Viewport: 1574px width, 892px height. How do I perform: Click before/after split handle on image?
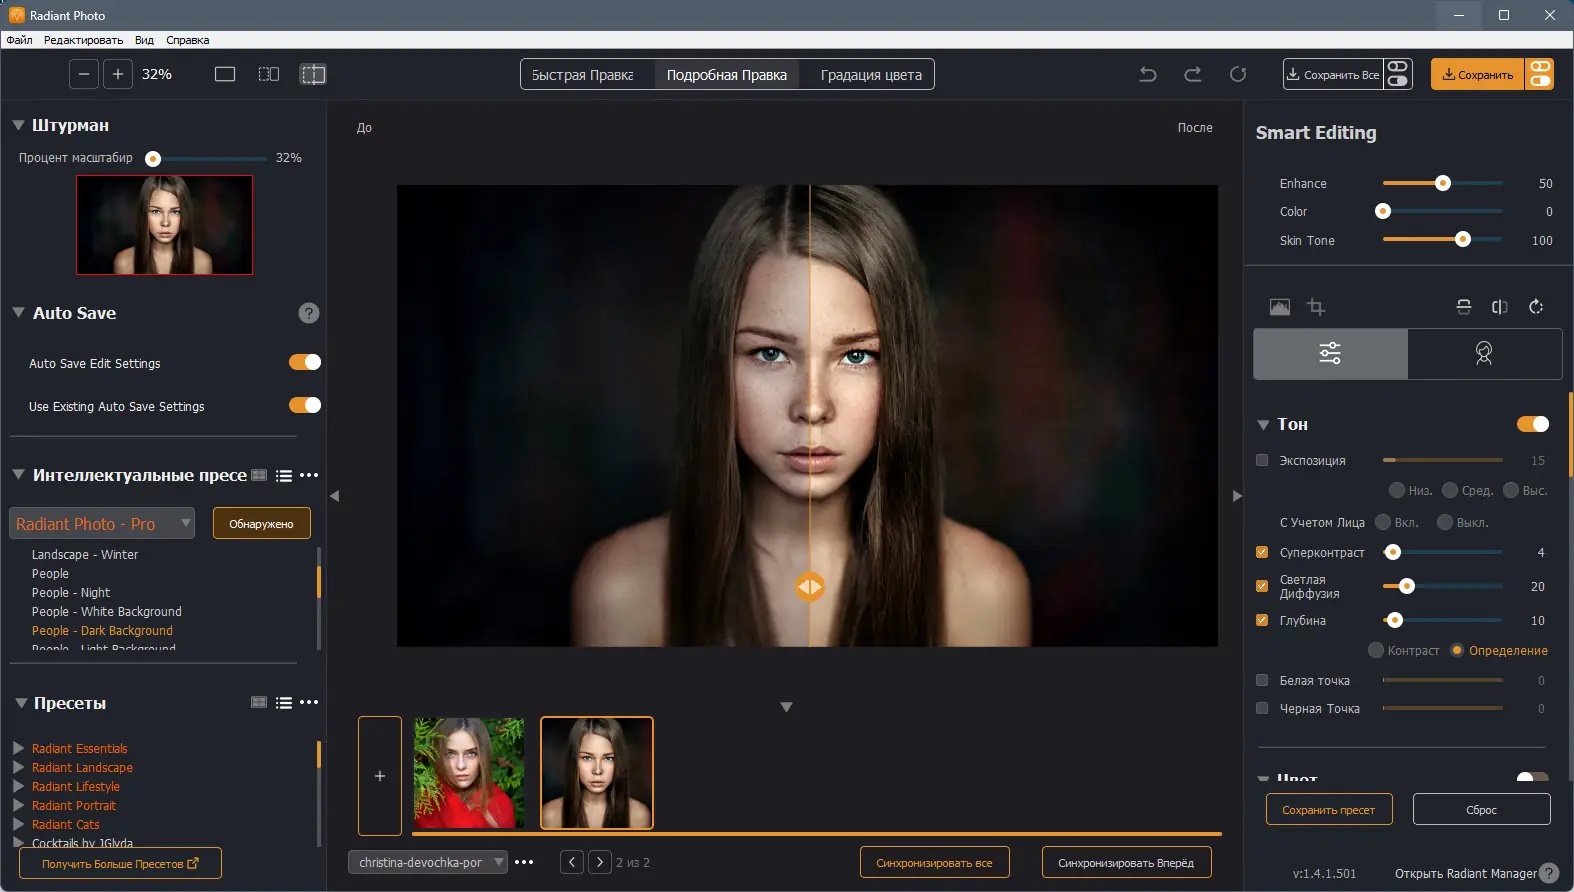[810, 587]
